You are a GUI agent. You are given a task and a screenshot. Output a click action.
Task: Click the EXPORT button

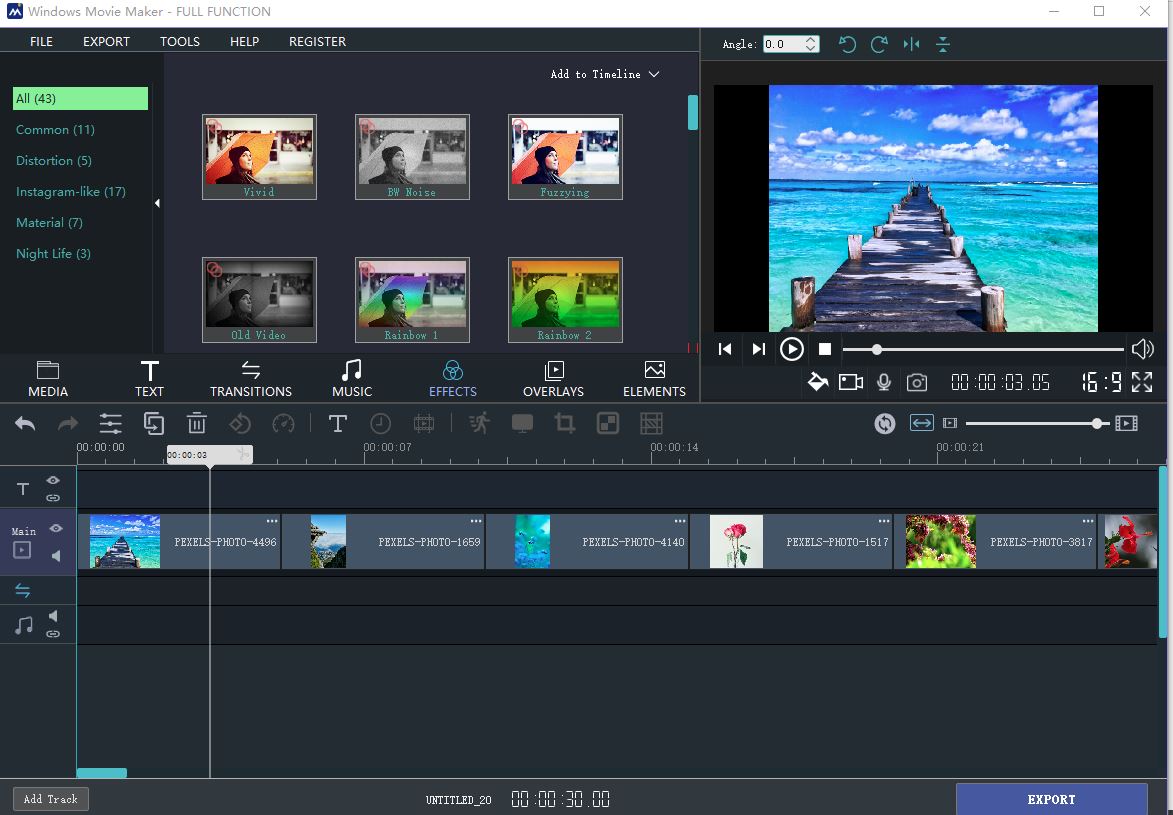tap(1051, 799)
